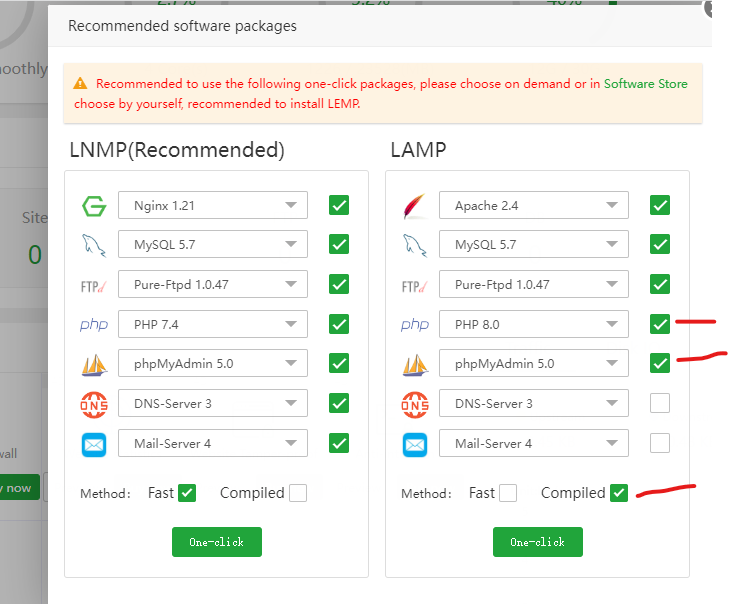Expand the Apache 2.4 version dropdown
This screenshot has width=729, height=604.
pos(533,206)
